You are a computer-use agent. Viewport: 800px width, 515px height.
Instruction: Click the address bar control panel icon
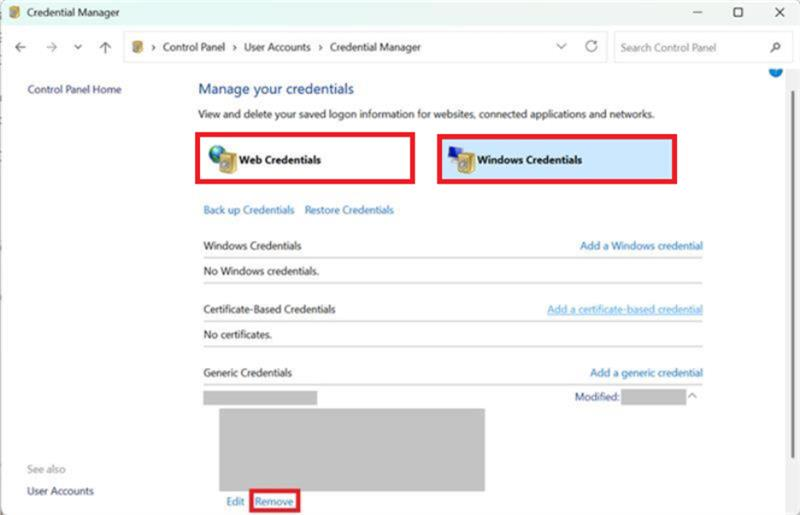[x=137, y=47]
